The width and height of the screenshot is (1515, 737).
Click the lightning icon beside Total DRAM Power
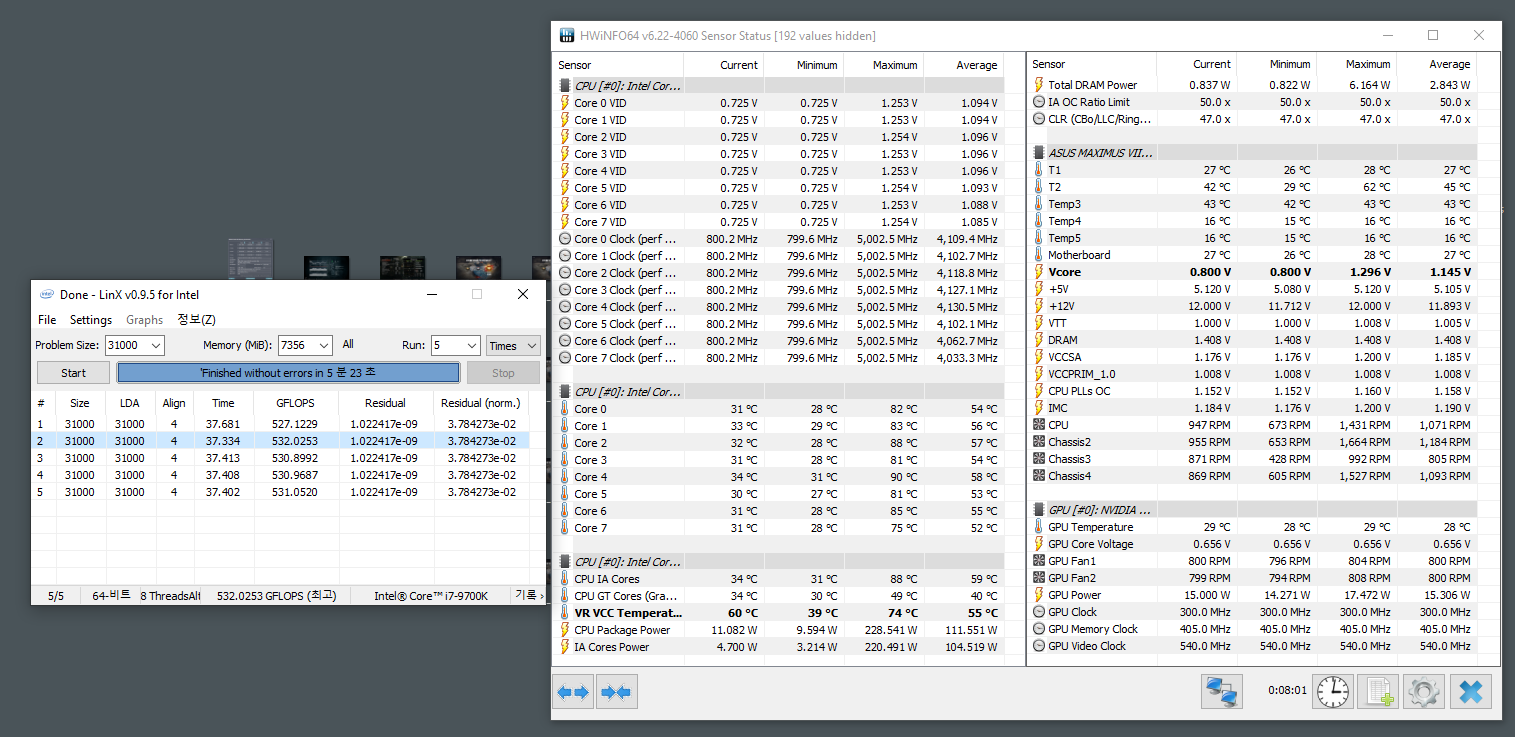click(1038, 85)
